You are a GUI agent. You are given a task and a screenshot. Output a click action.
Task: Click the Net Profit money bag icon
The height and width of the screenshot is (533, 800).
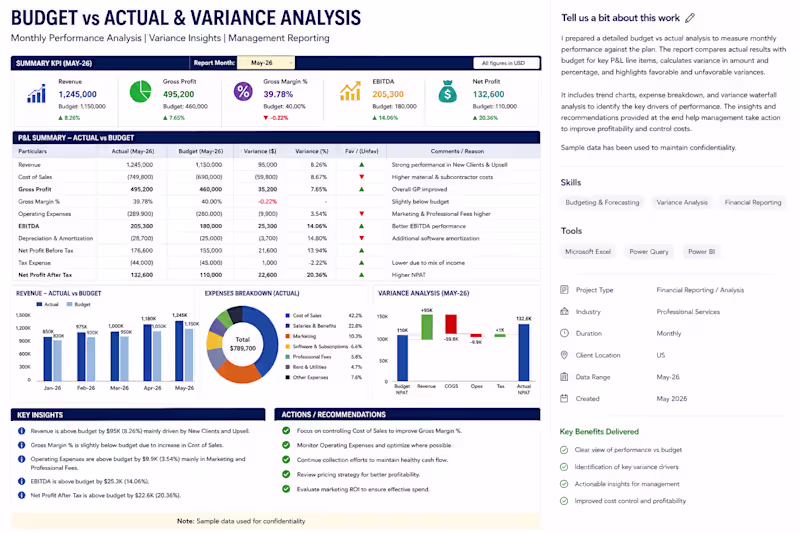(x=447, y=92)
